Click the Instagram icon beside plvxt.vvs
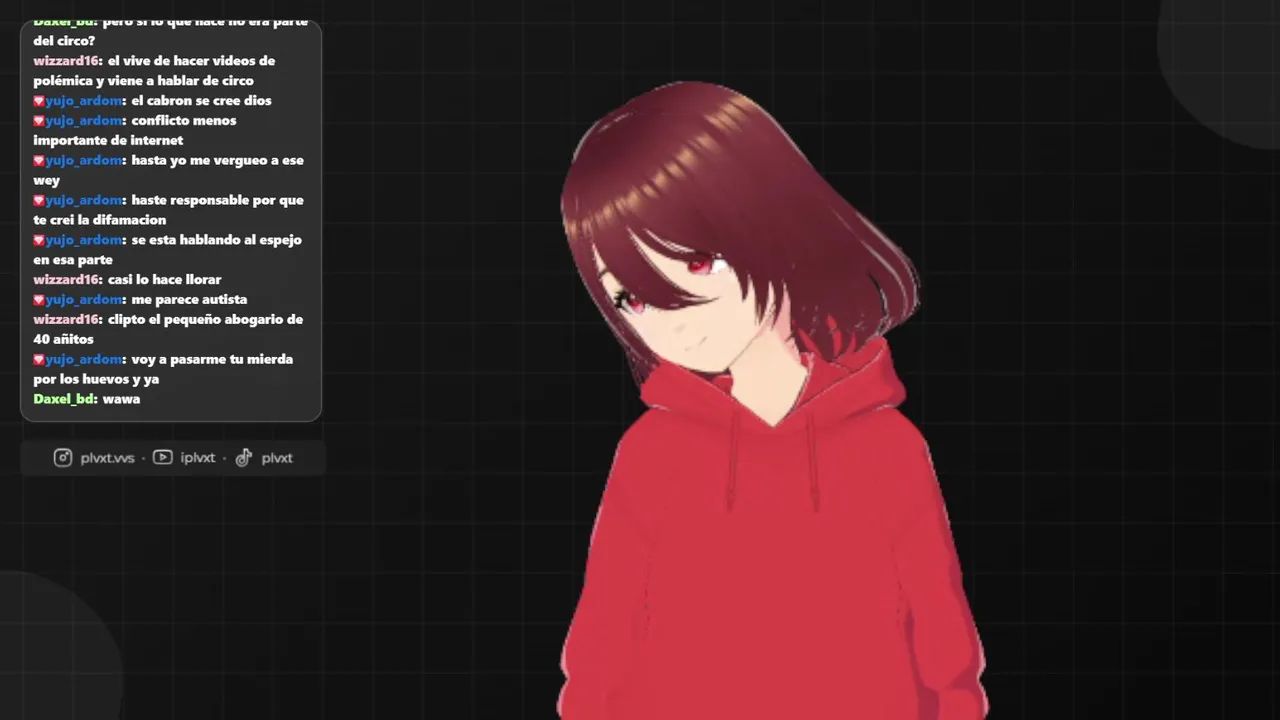1280x720 pixels. click(x=63, y=458)
